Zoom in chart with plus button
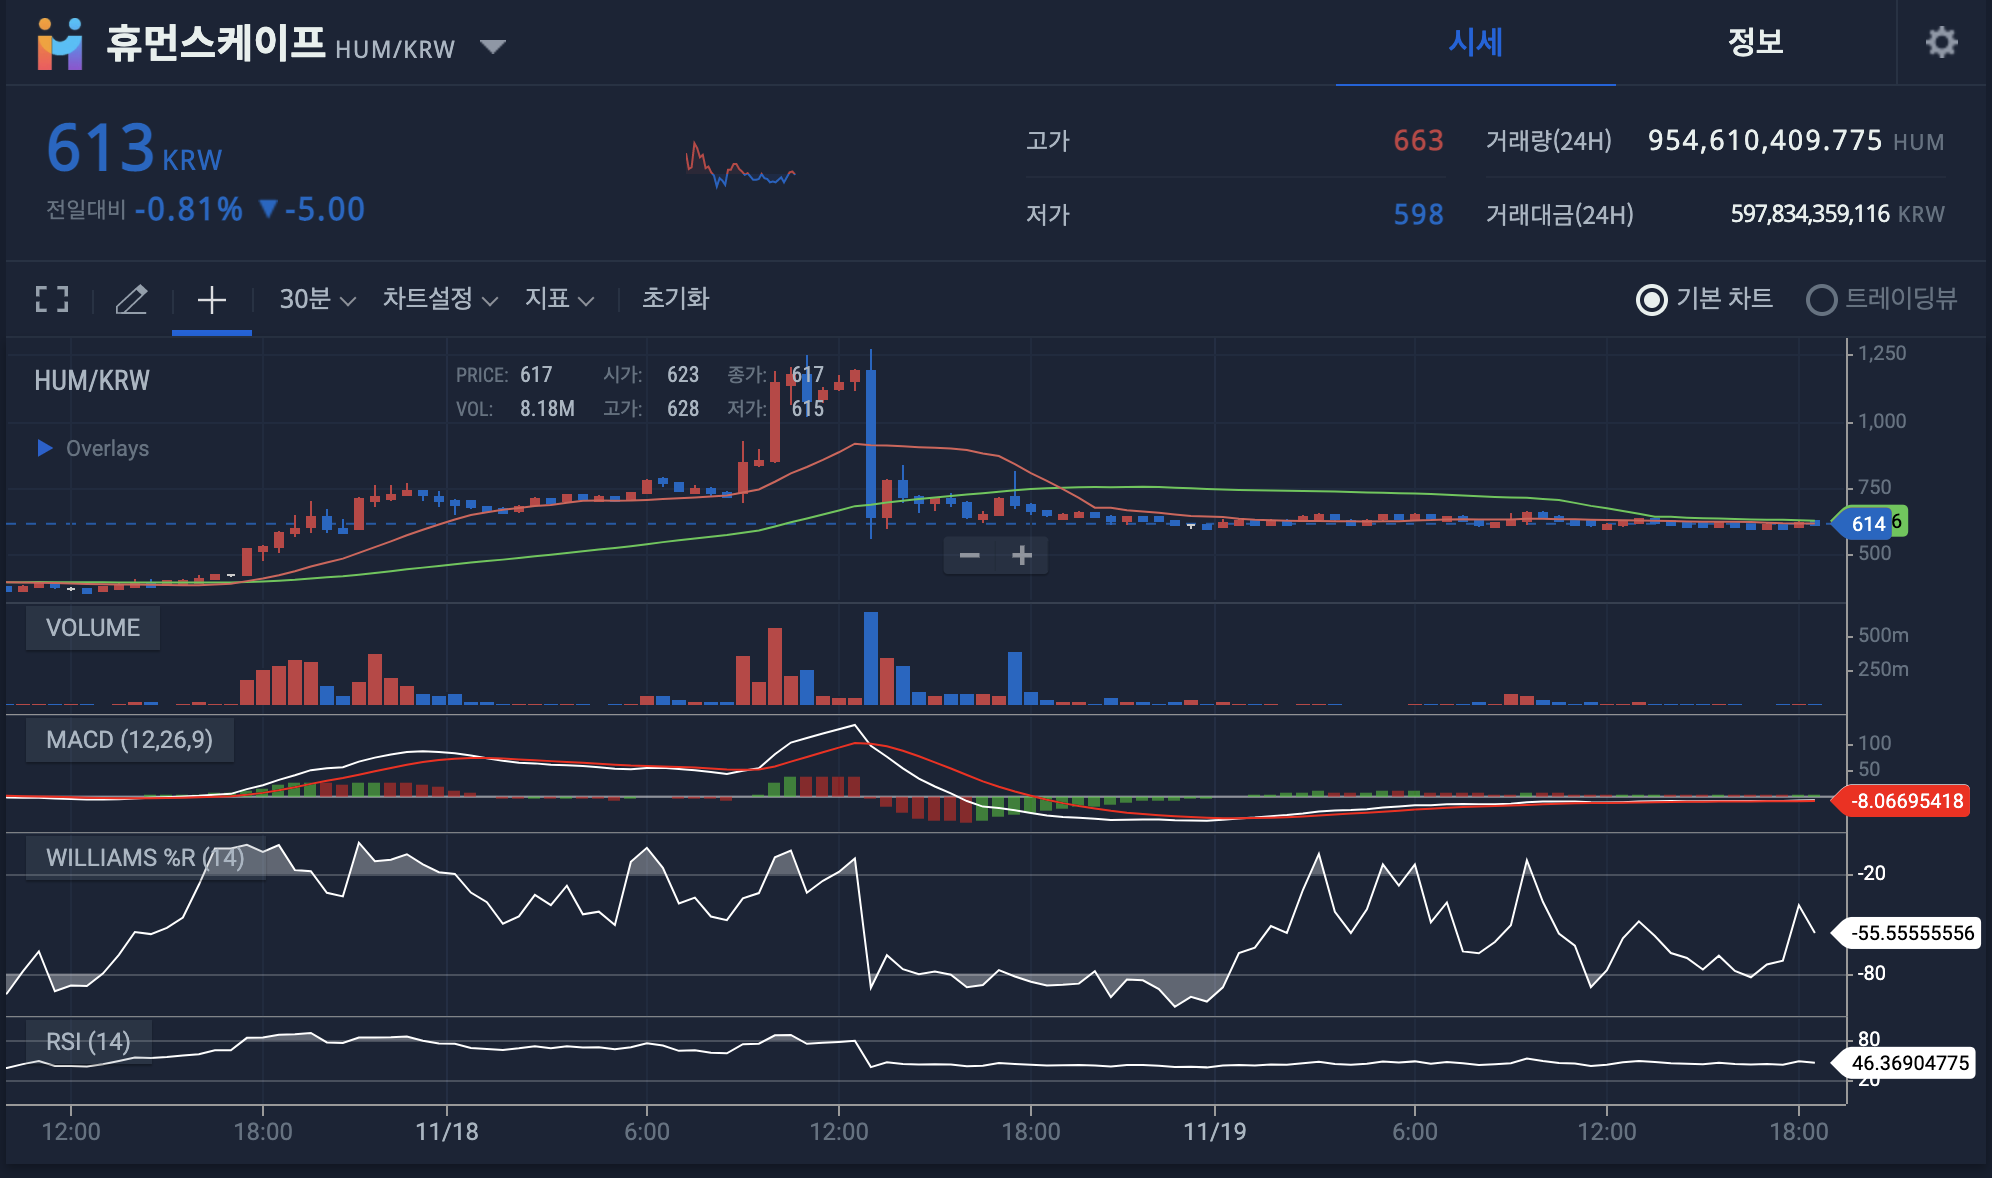The height and width of the screenshot is (1178, 1992). pos(1022,555)
